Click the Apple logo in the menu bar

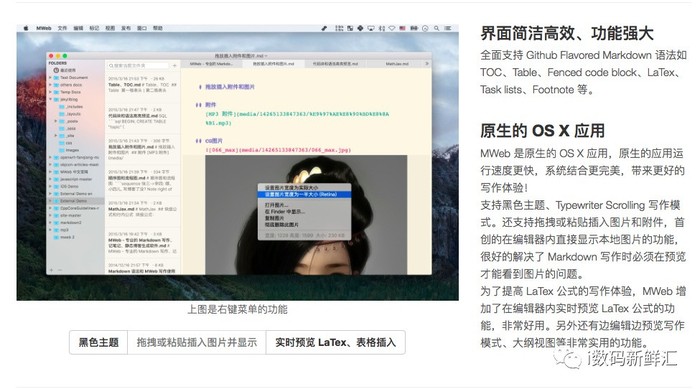26,28
